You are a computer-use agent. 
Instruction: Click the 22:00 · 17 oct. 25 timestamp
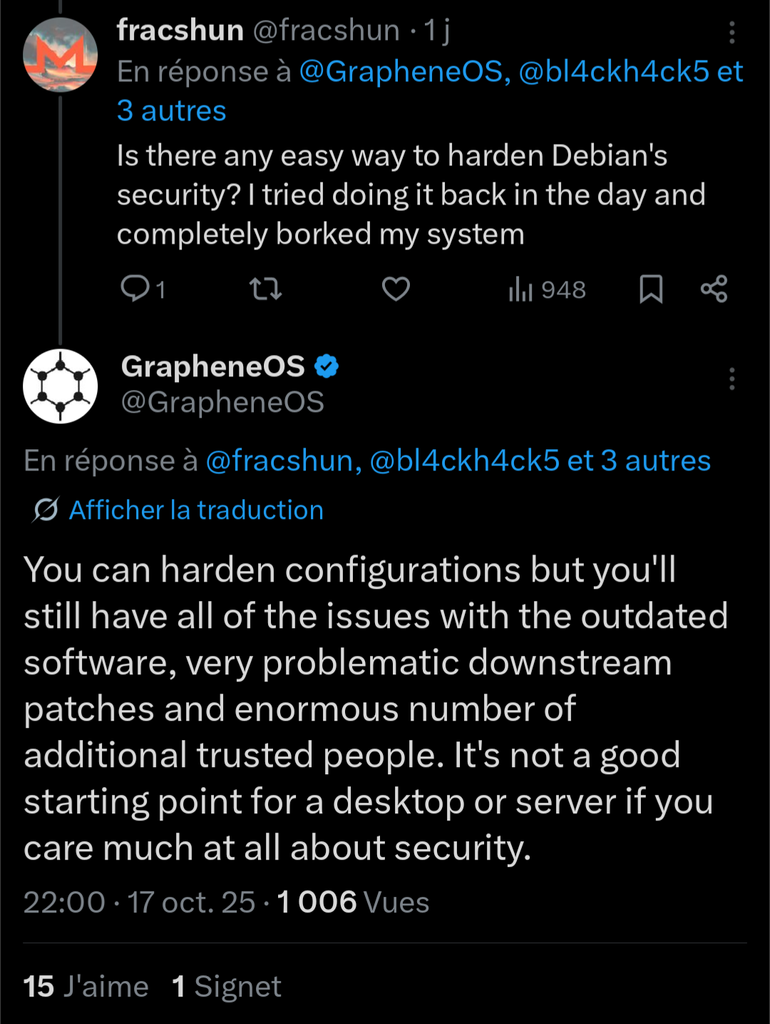click(x=139, y=902)
